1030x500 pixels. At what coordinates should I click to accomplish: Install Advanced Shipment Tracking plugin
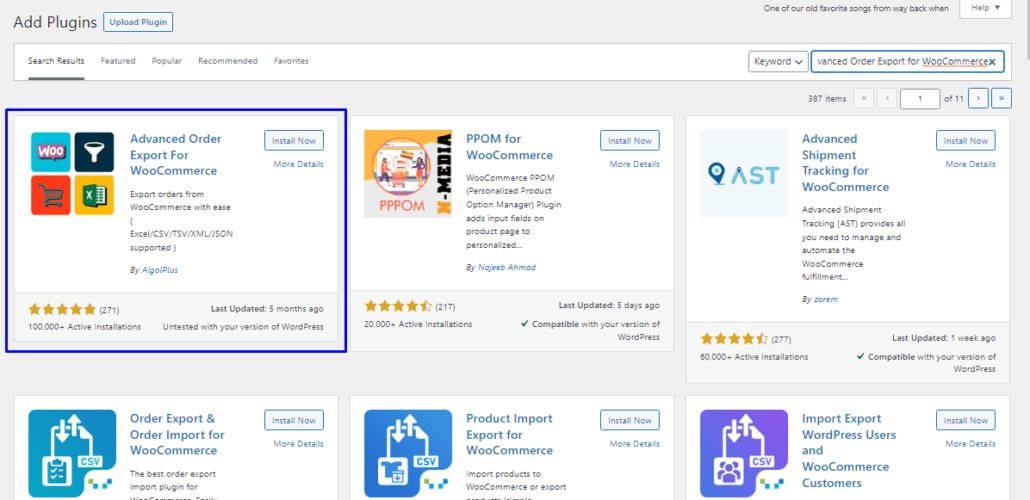[966, 141]
